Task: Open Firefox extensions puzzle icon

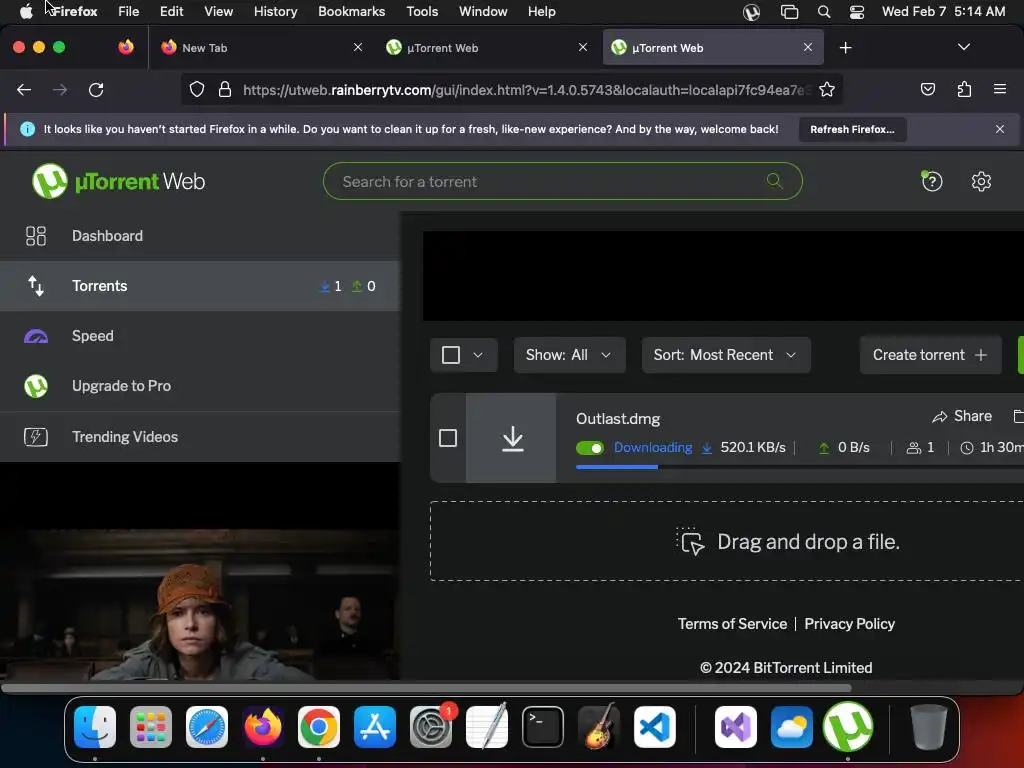Action: 964,89
